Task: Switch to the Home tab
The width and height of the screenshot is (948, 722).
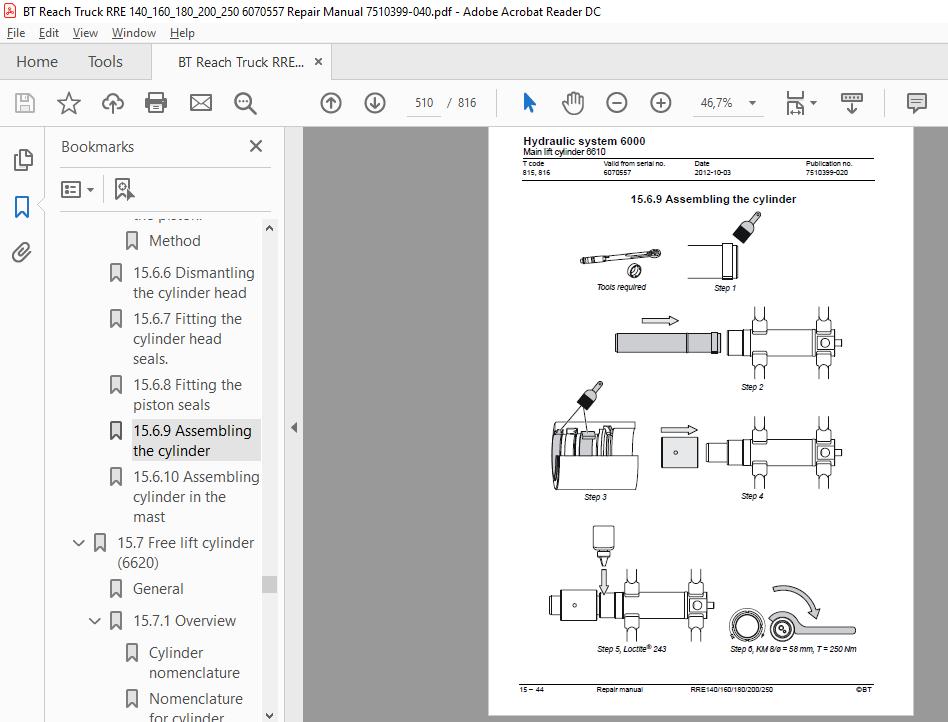Action: [x=37, y=62]
